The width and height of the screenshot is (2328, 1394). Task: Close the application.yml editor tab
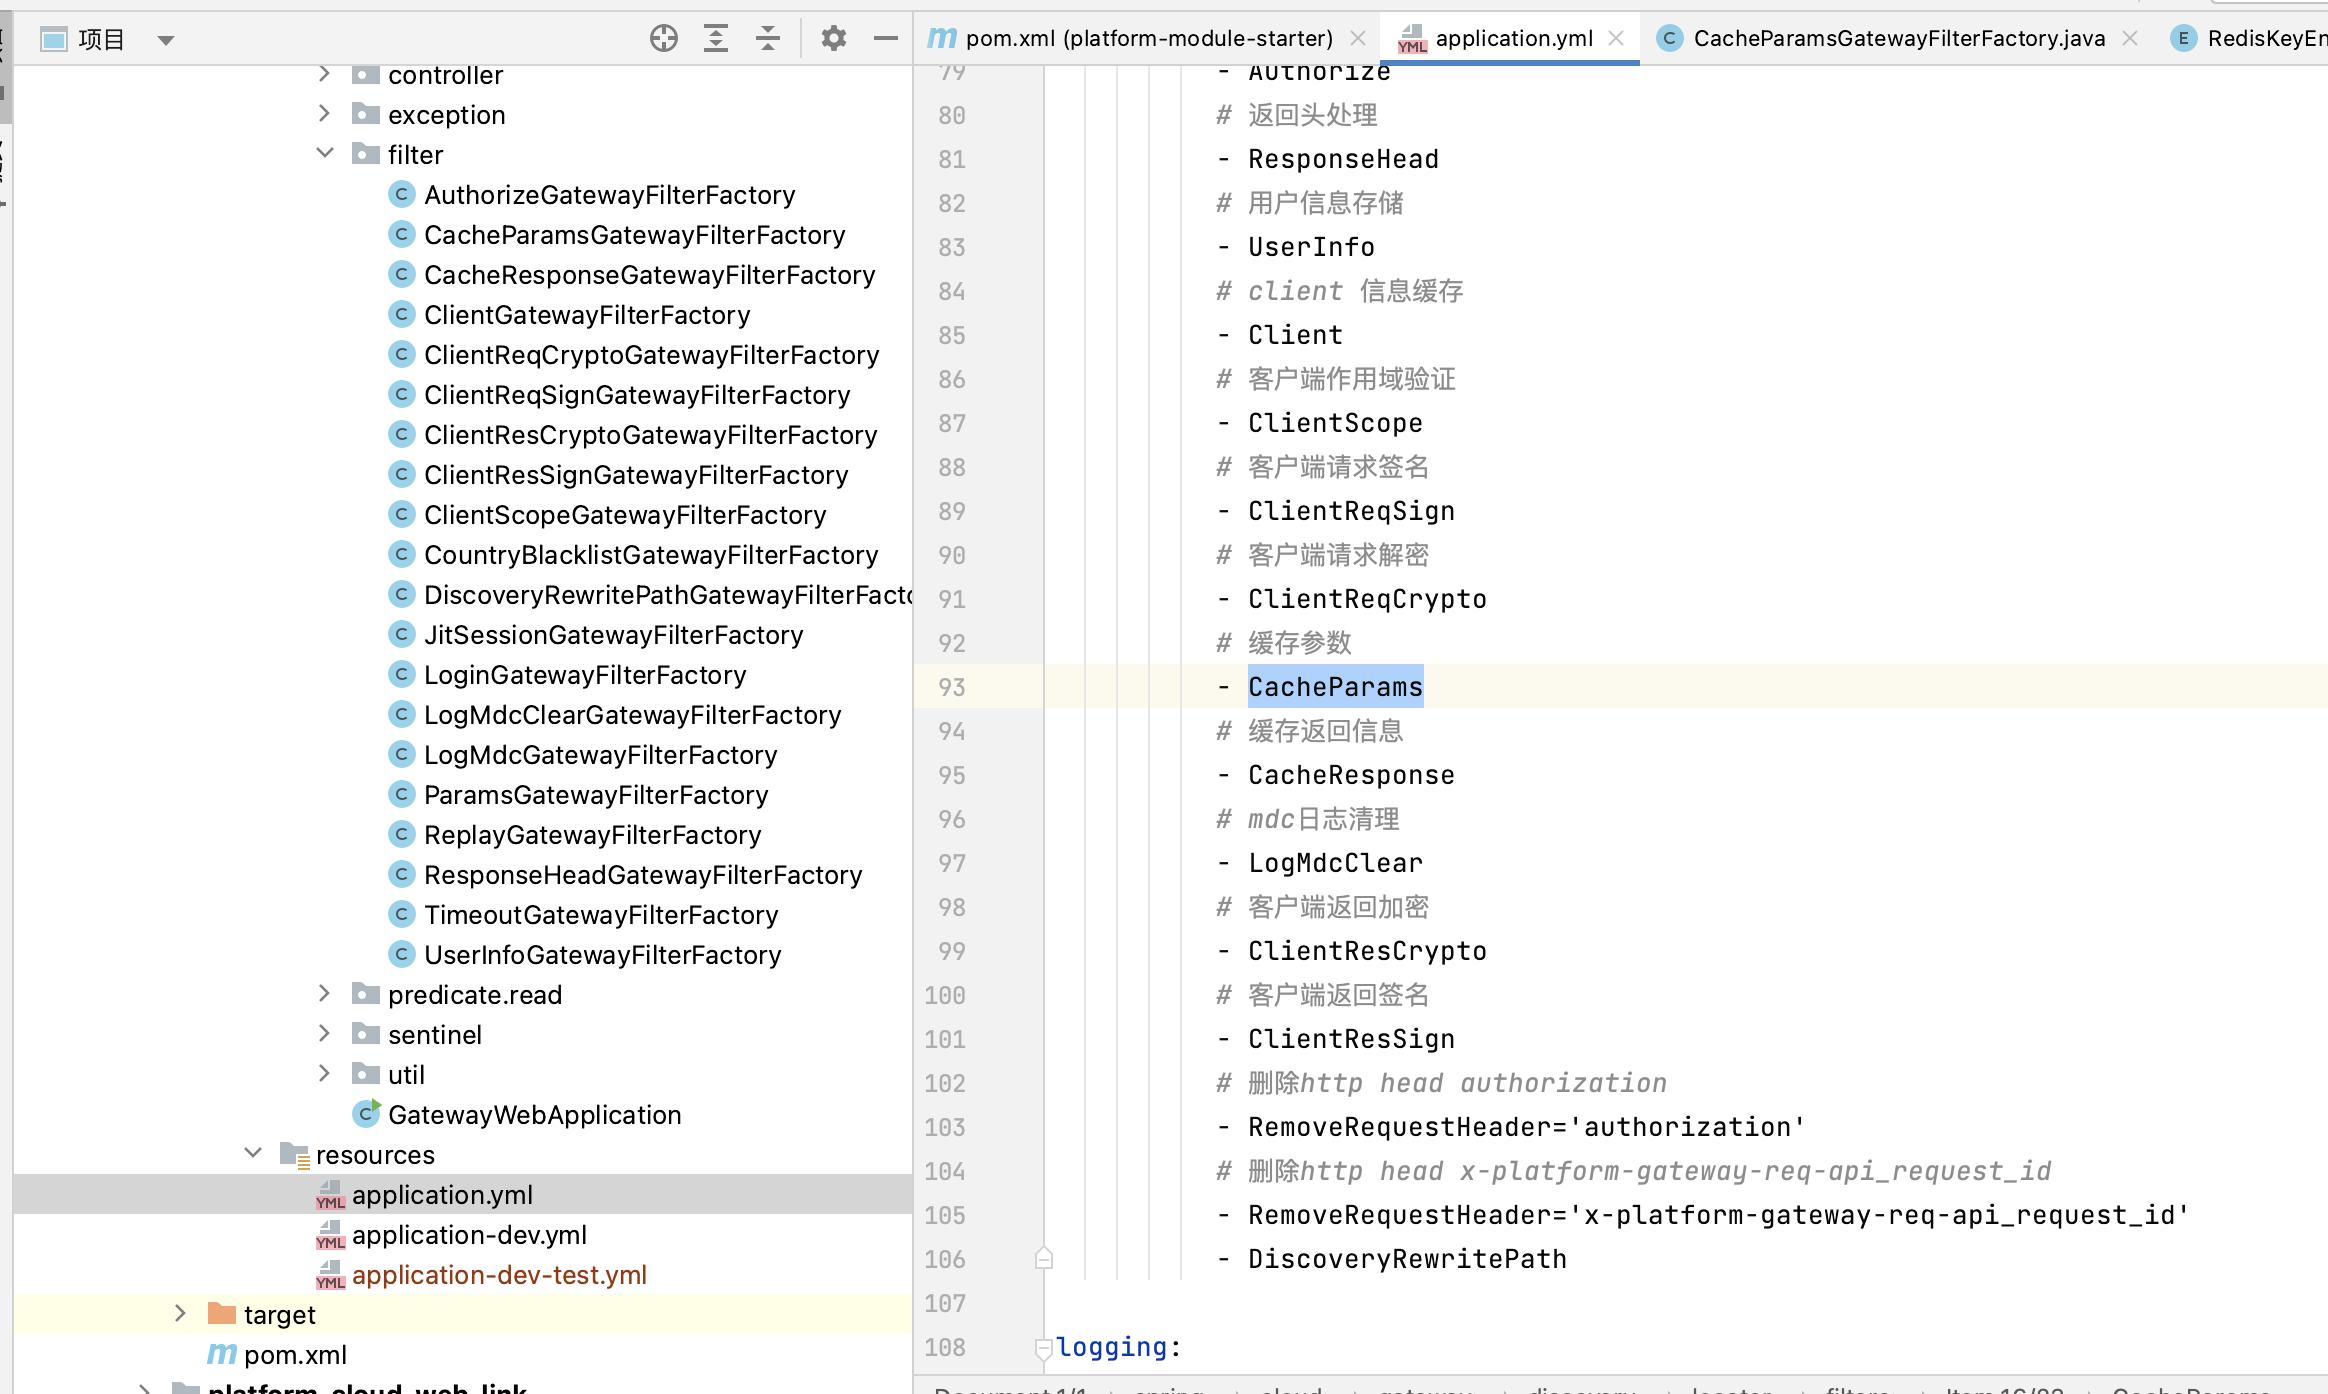[1616, 38]
